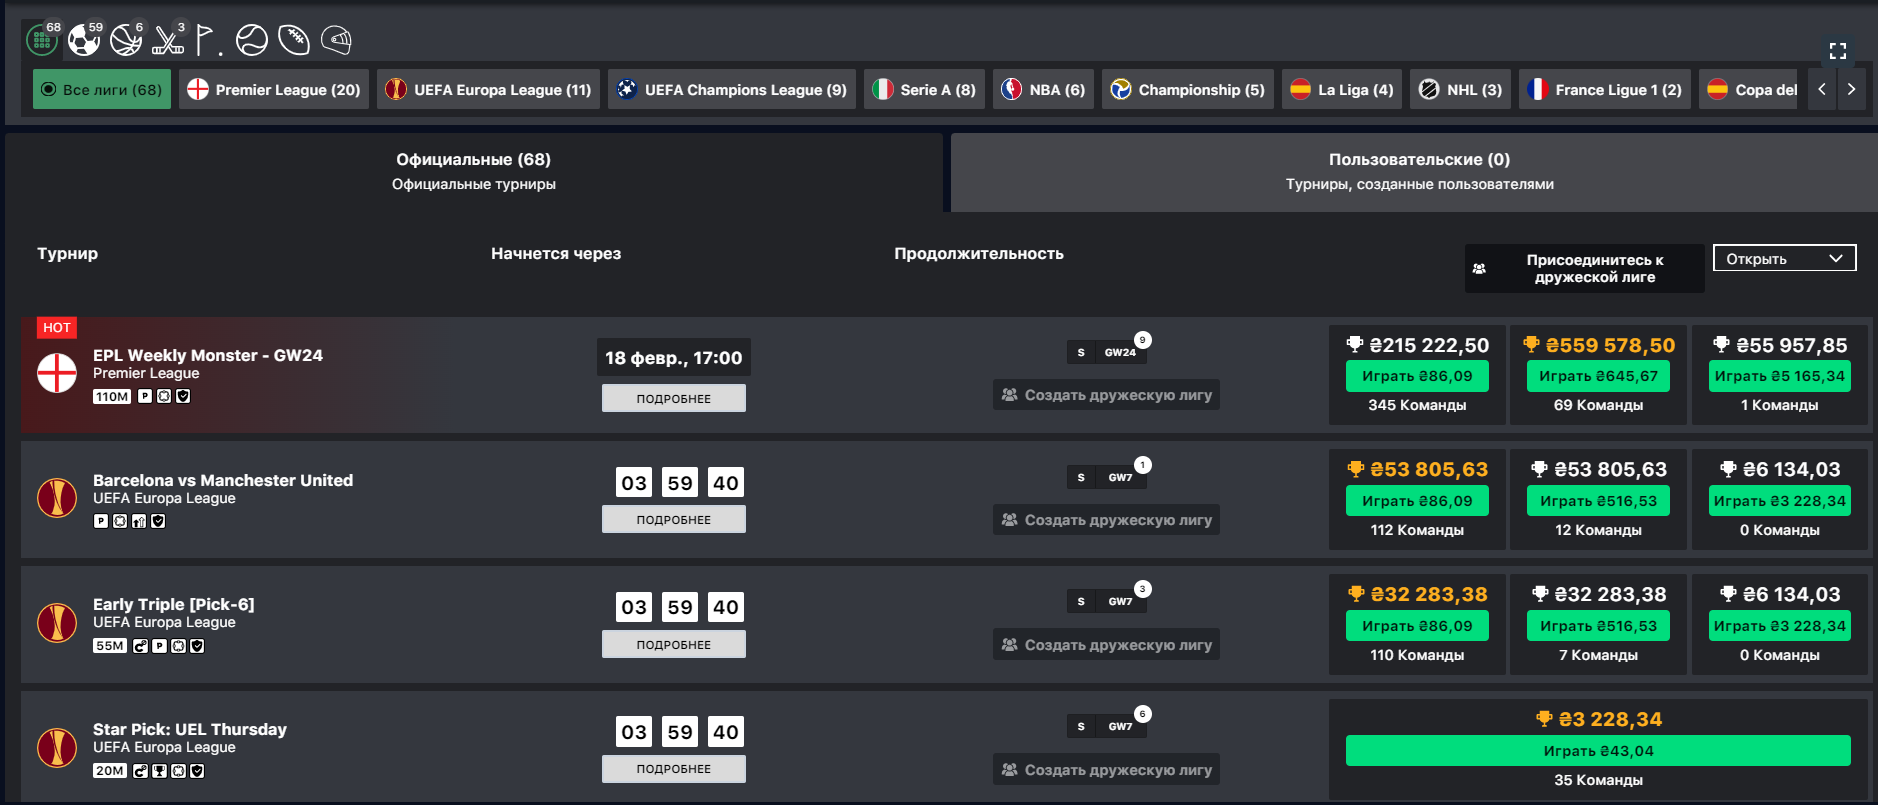Create friendly league for Barcelona vs Manchester United
Screen dimensions: 1878x805
click(1106, 520)
